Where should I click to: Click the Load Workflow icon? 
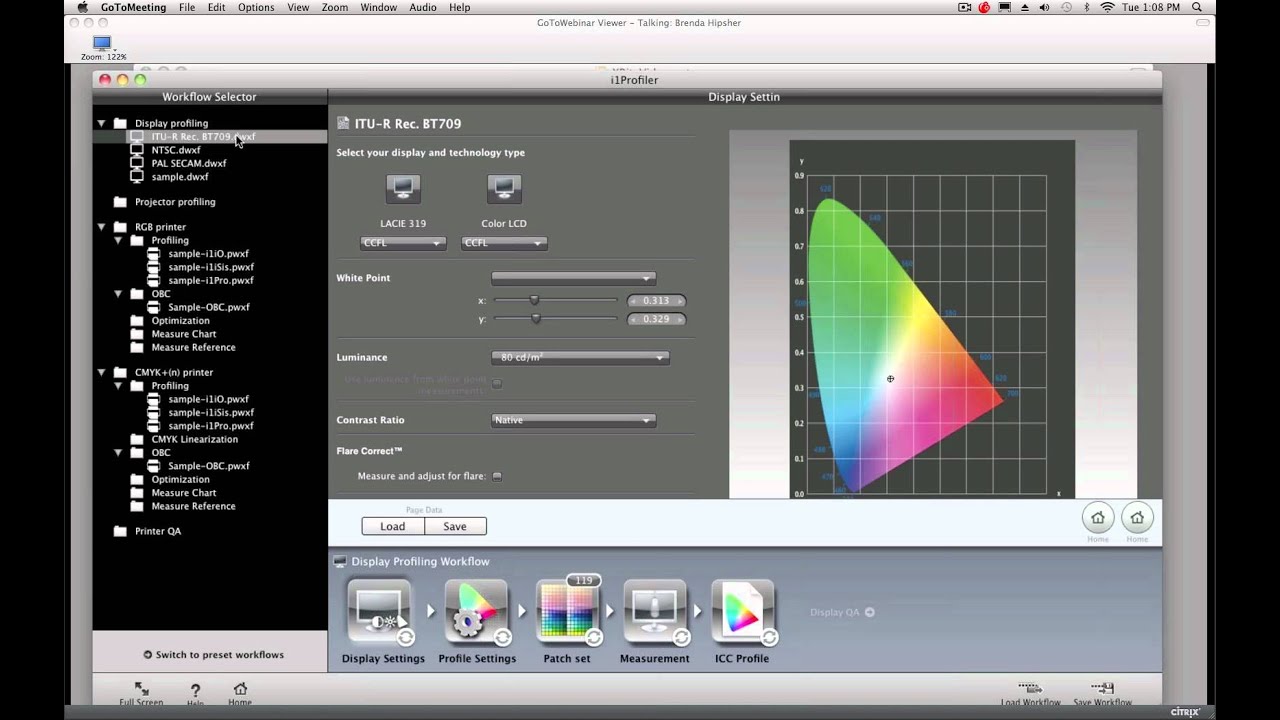[x=1030, y=689]
